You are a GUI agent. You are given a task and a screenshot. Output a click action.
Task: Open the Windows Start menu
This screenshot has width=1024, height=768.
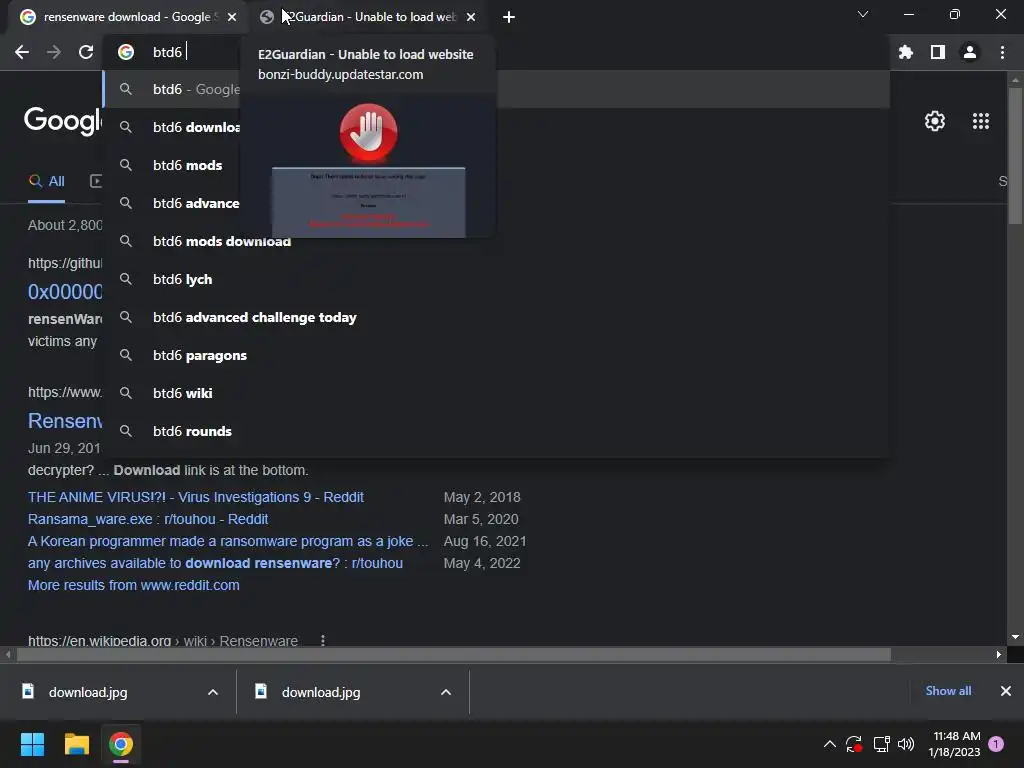pos(32,744)
